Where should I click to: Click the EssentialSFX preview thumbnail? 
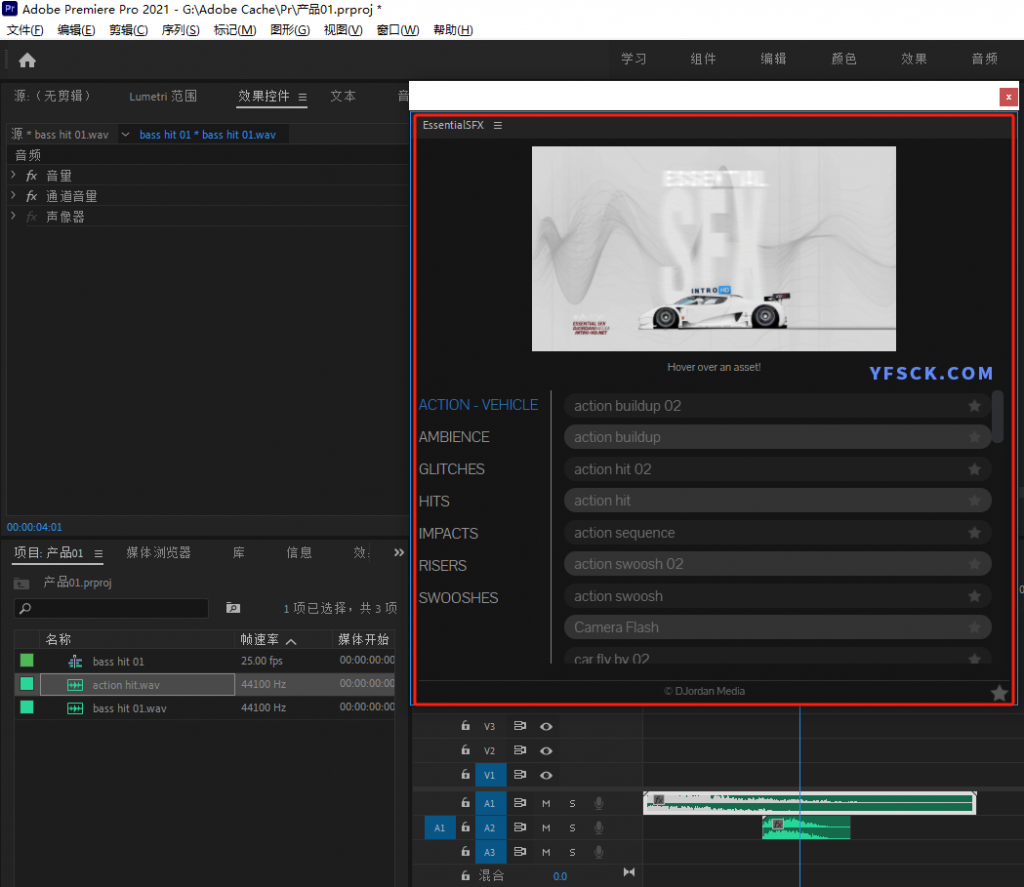pos(713,248)
